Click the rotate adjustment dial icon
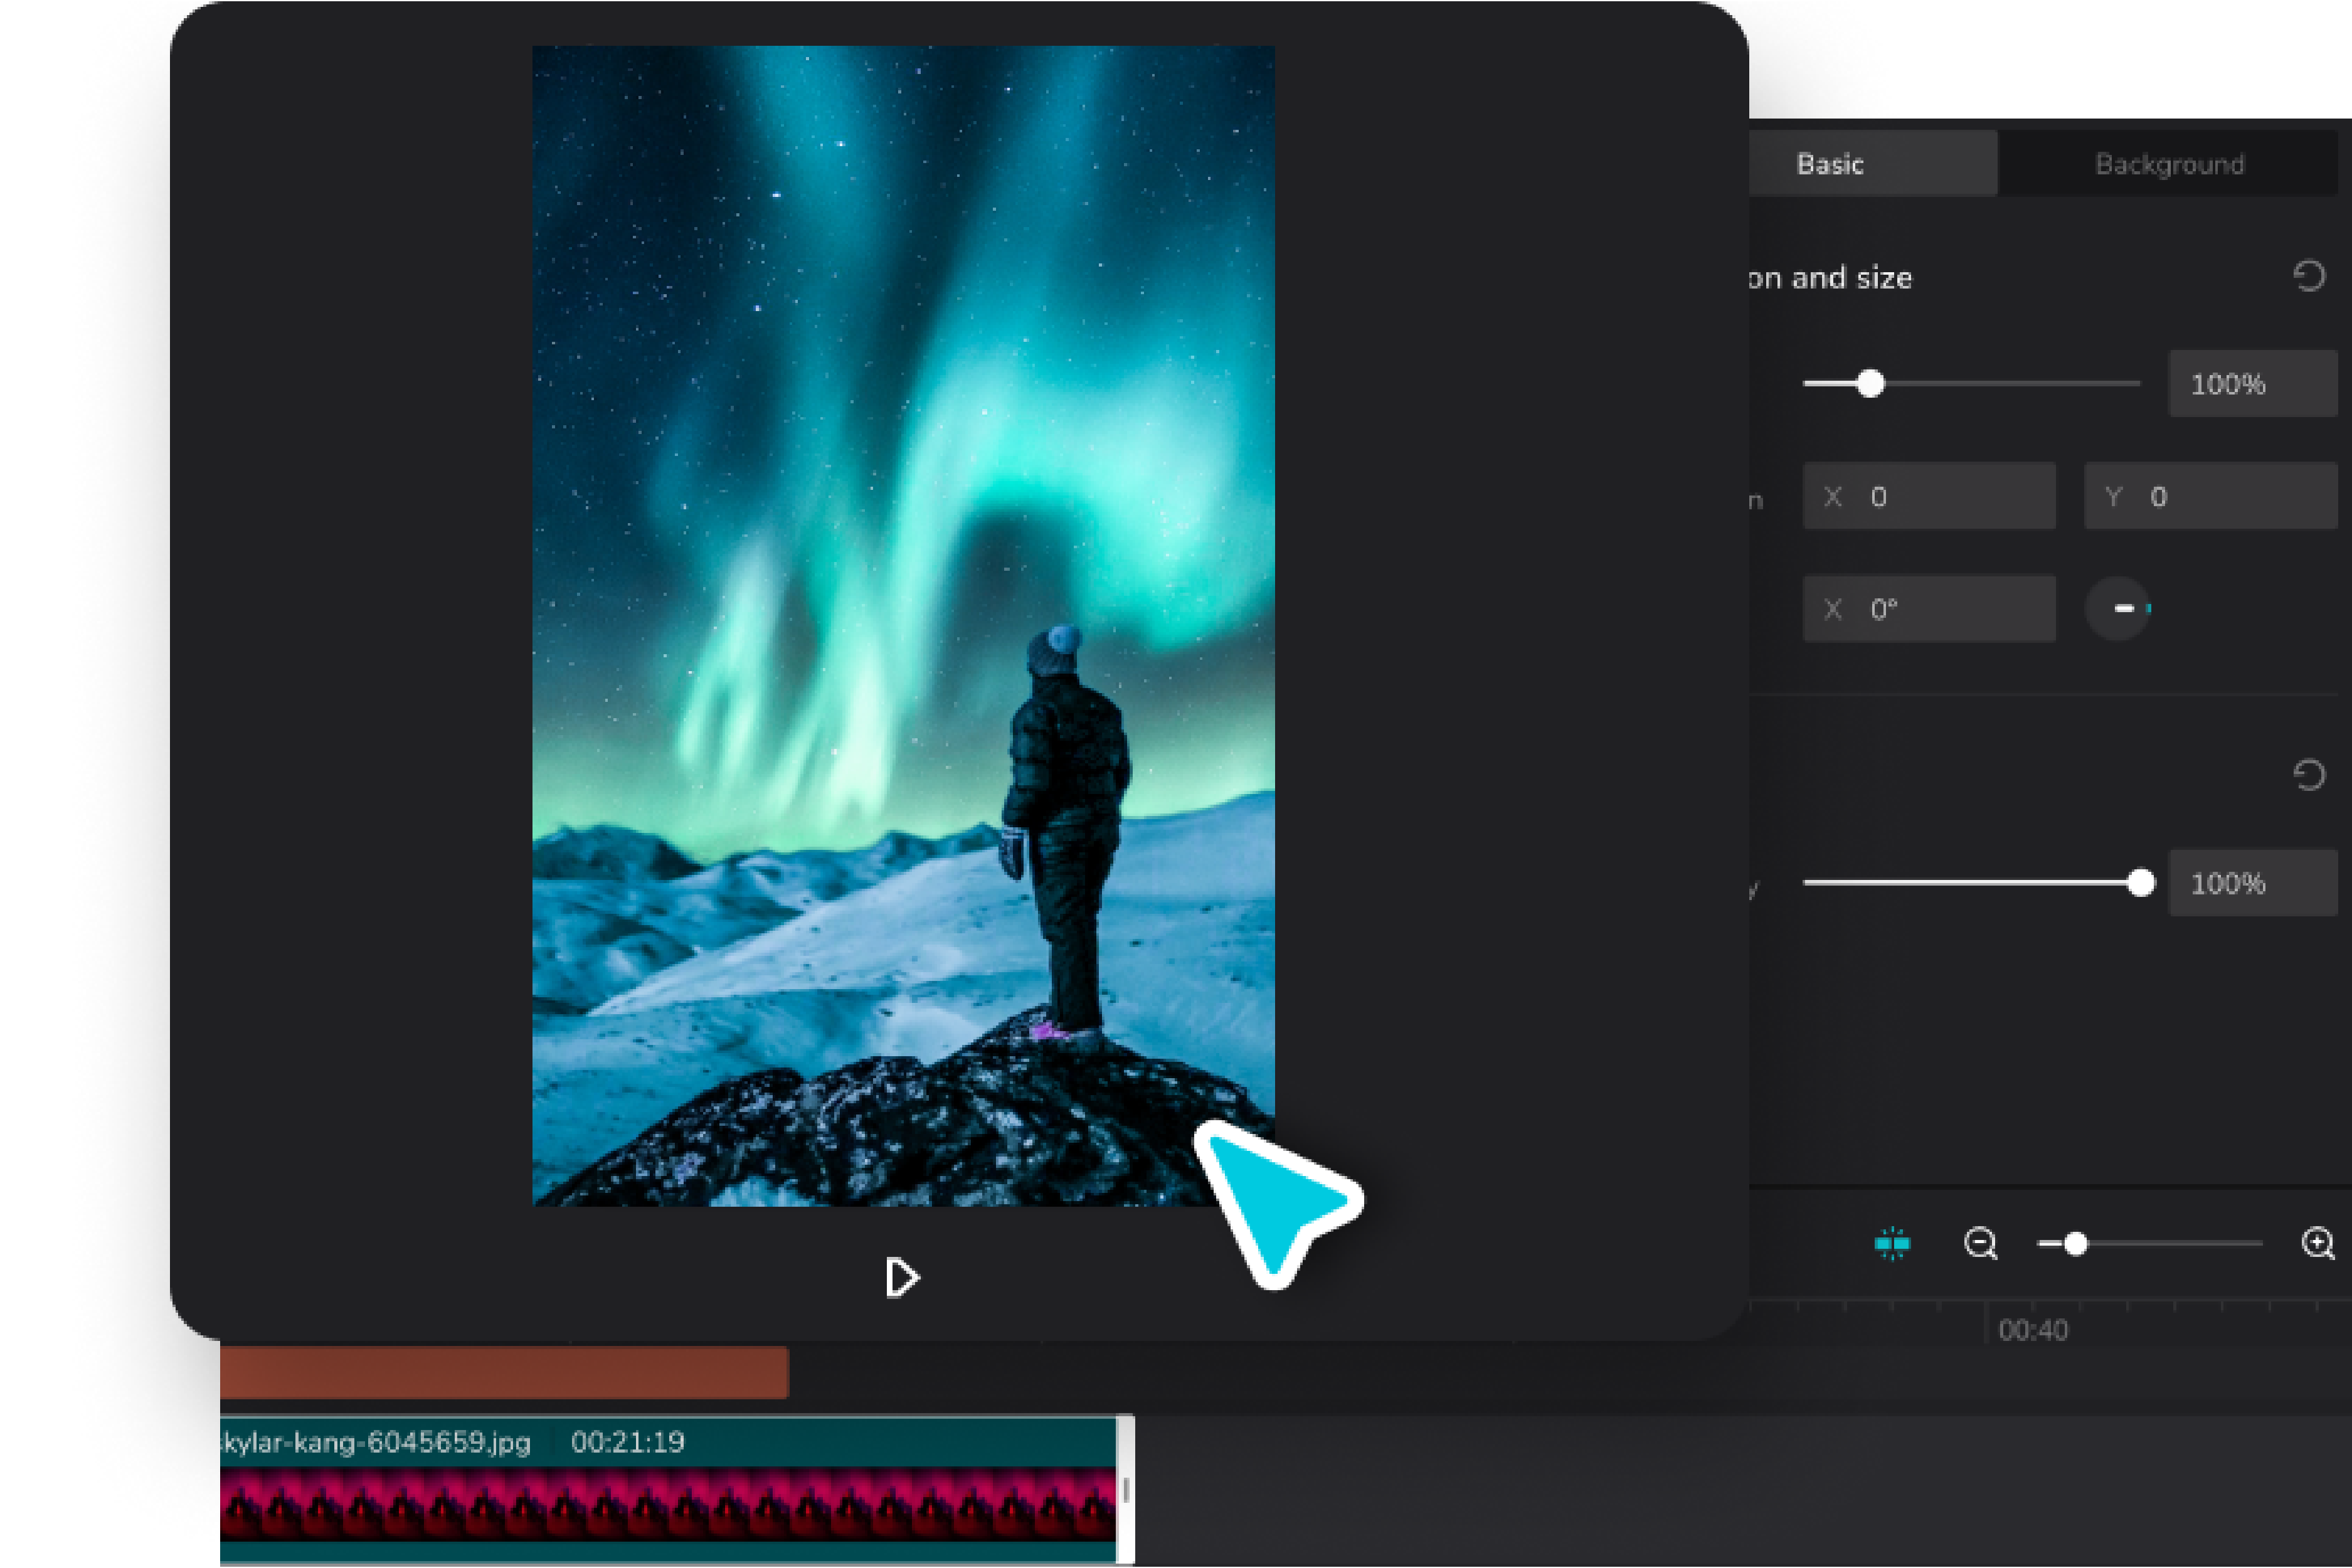Image resolution: width=2352 pixels, height=1568 pixels. click(2118, 607)
